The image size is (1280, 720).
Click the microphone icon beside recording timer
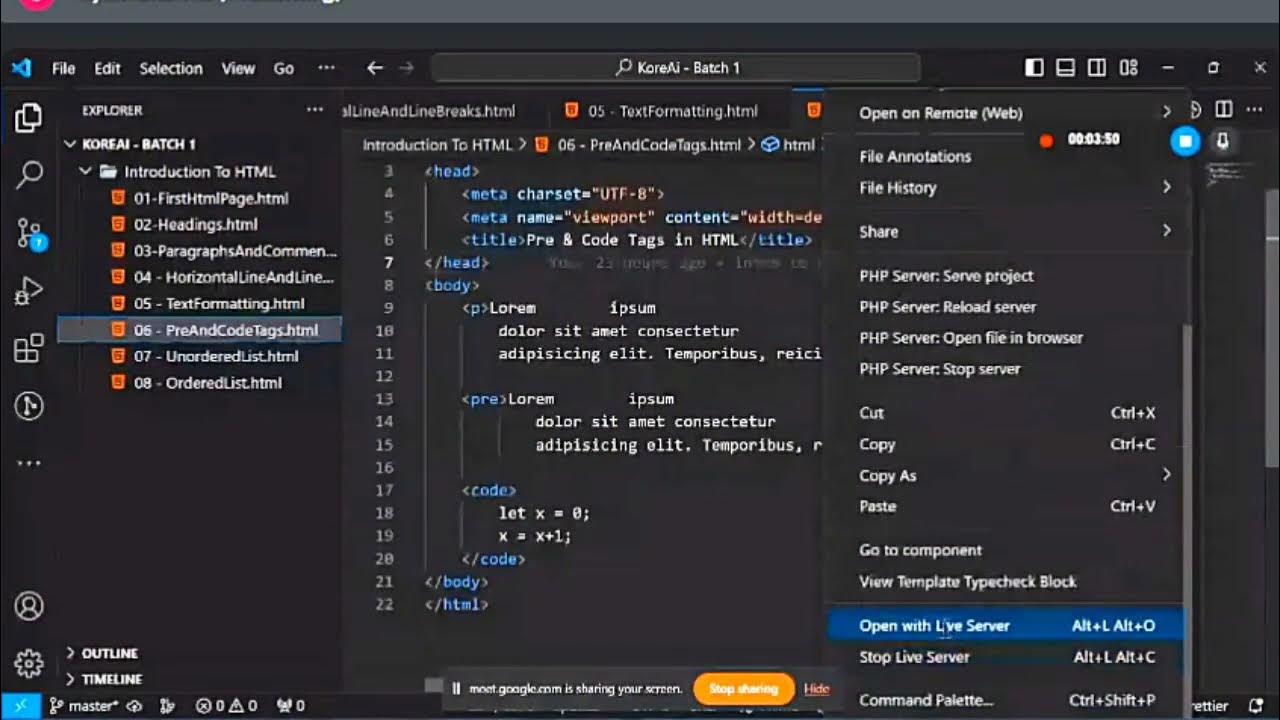coord(1222,141)
